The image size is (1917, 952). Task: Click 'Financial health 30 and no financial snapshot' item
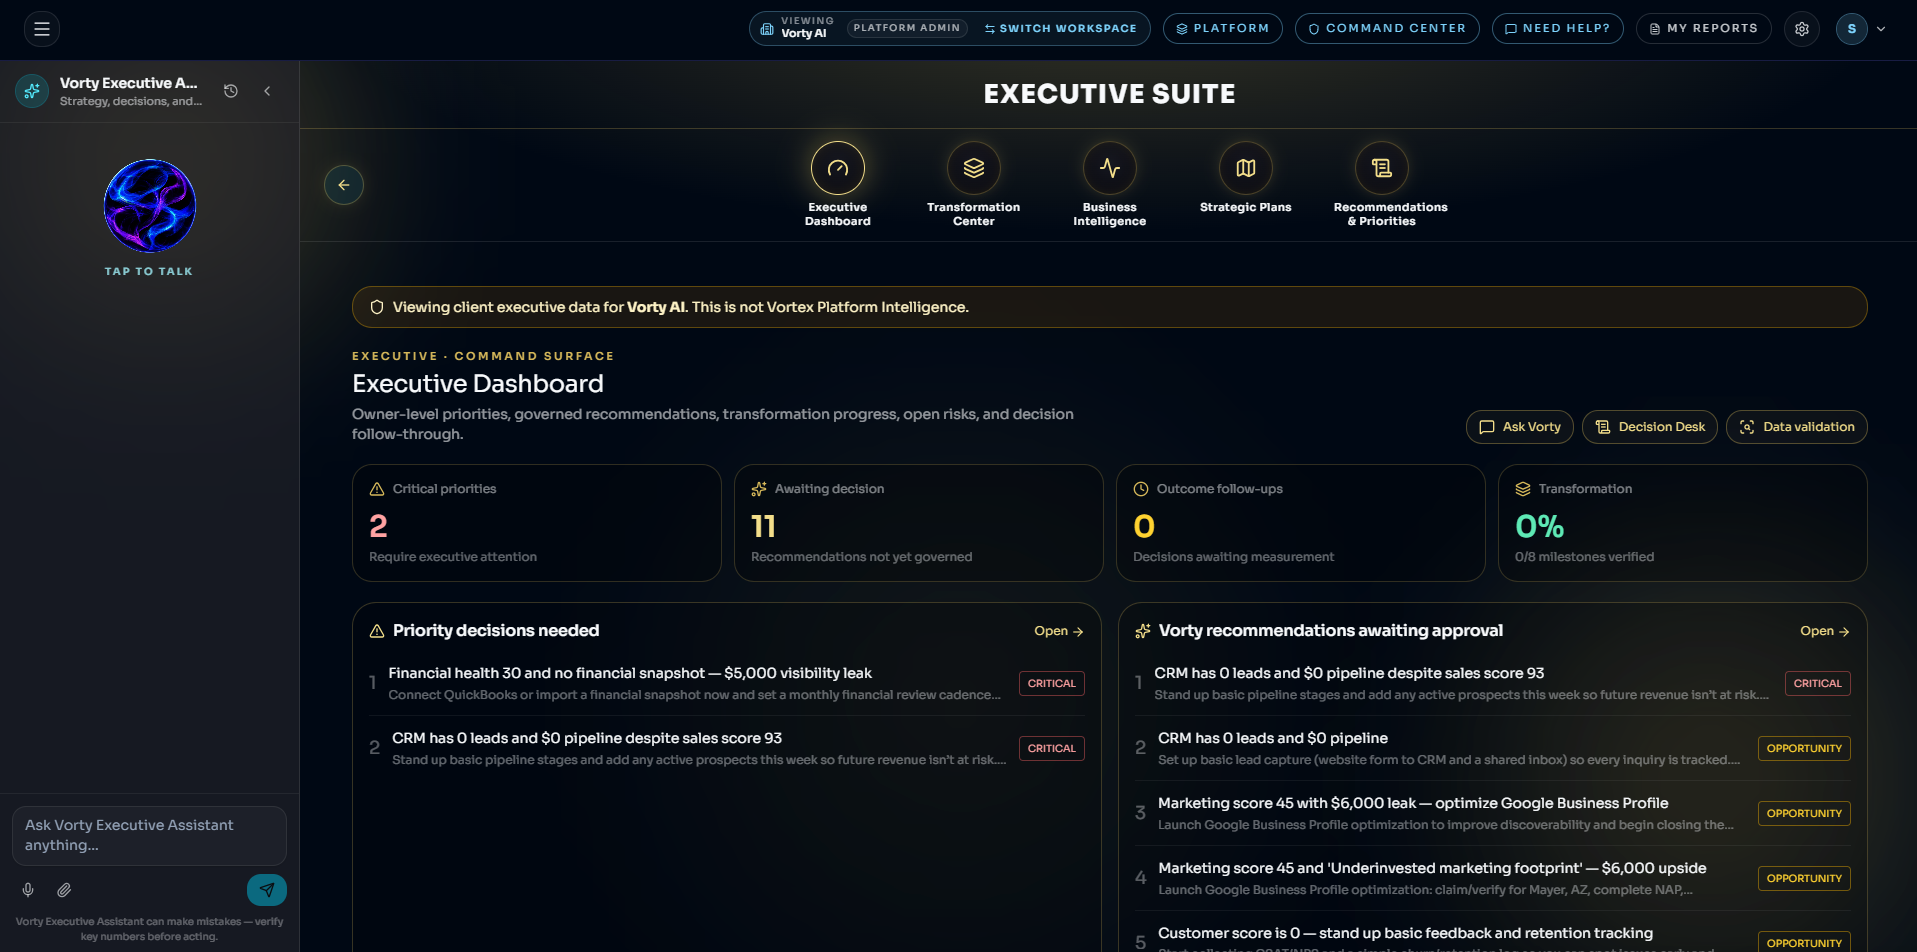[x=727, y=683]
